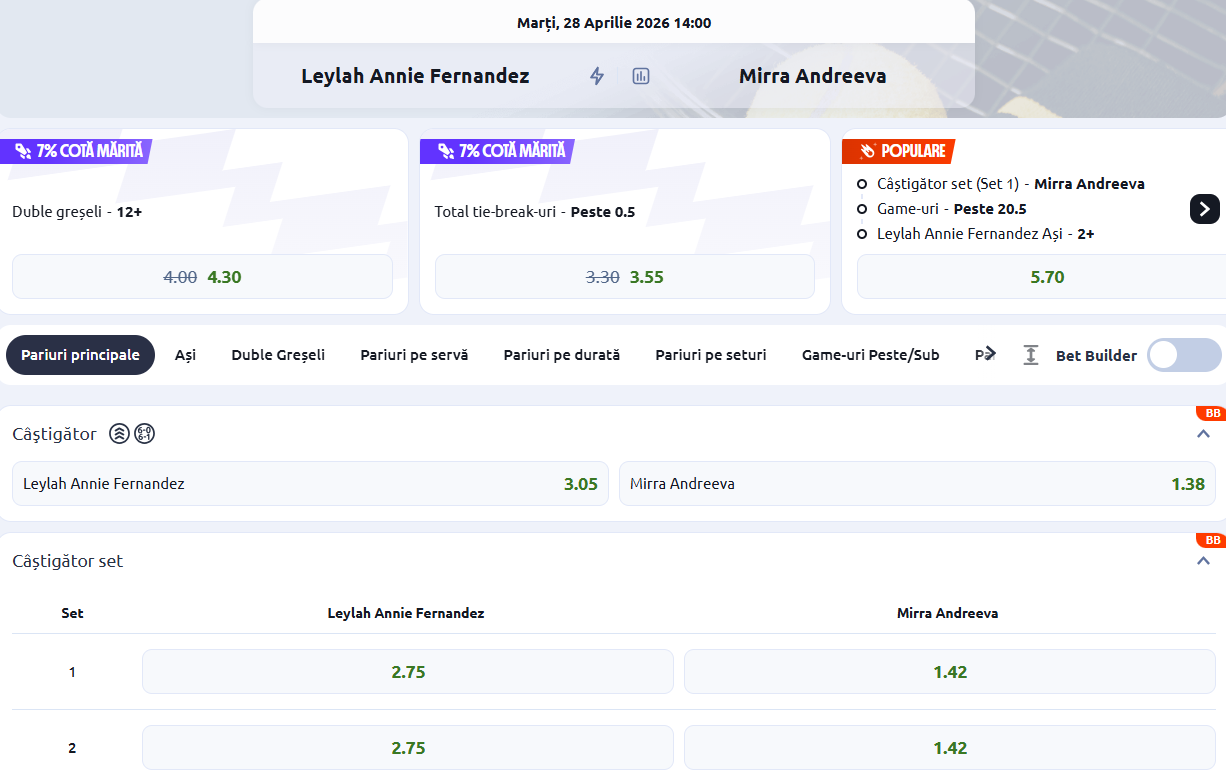1226x770 pixels.
Task: Click the next arrow on Populare card
Action: (1204, 209)
